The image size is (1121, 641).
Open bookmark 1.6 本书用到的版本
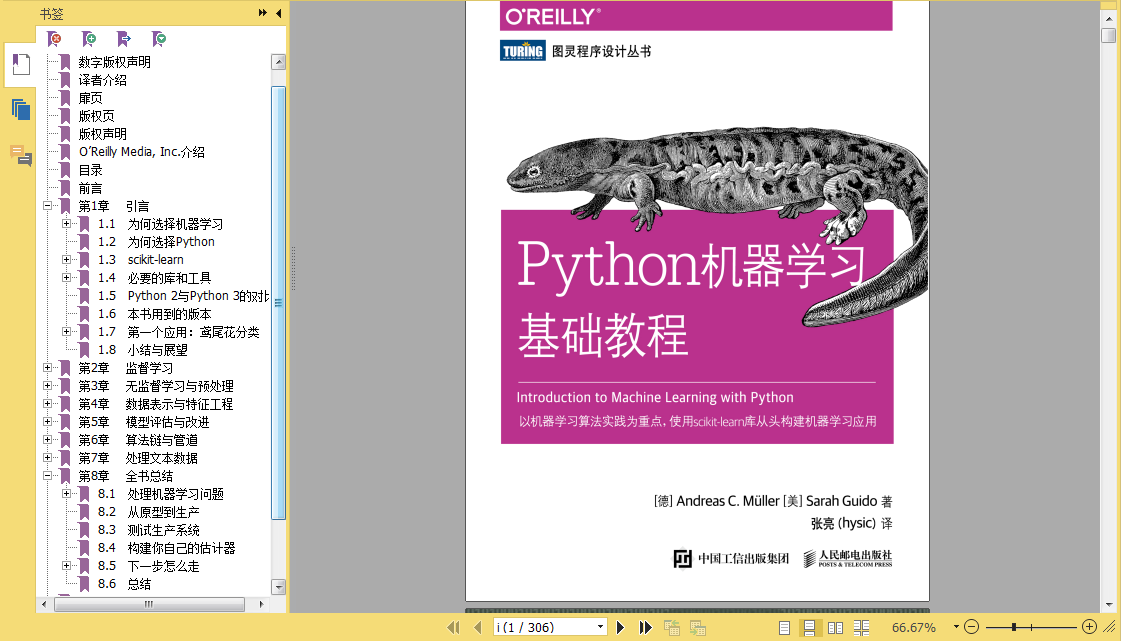pyautogui.click(x=154, y=314)
